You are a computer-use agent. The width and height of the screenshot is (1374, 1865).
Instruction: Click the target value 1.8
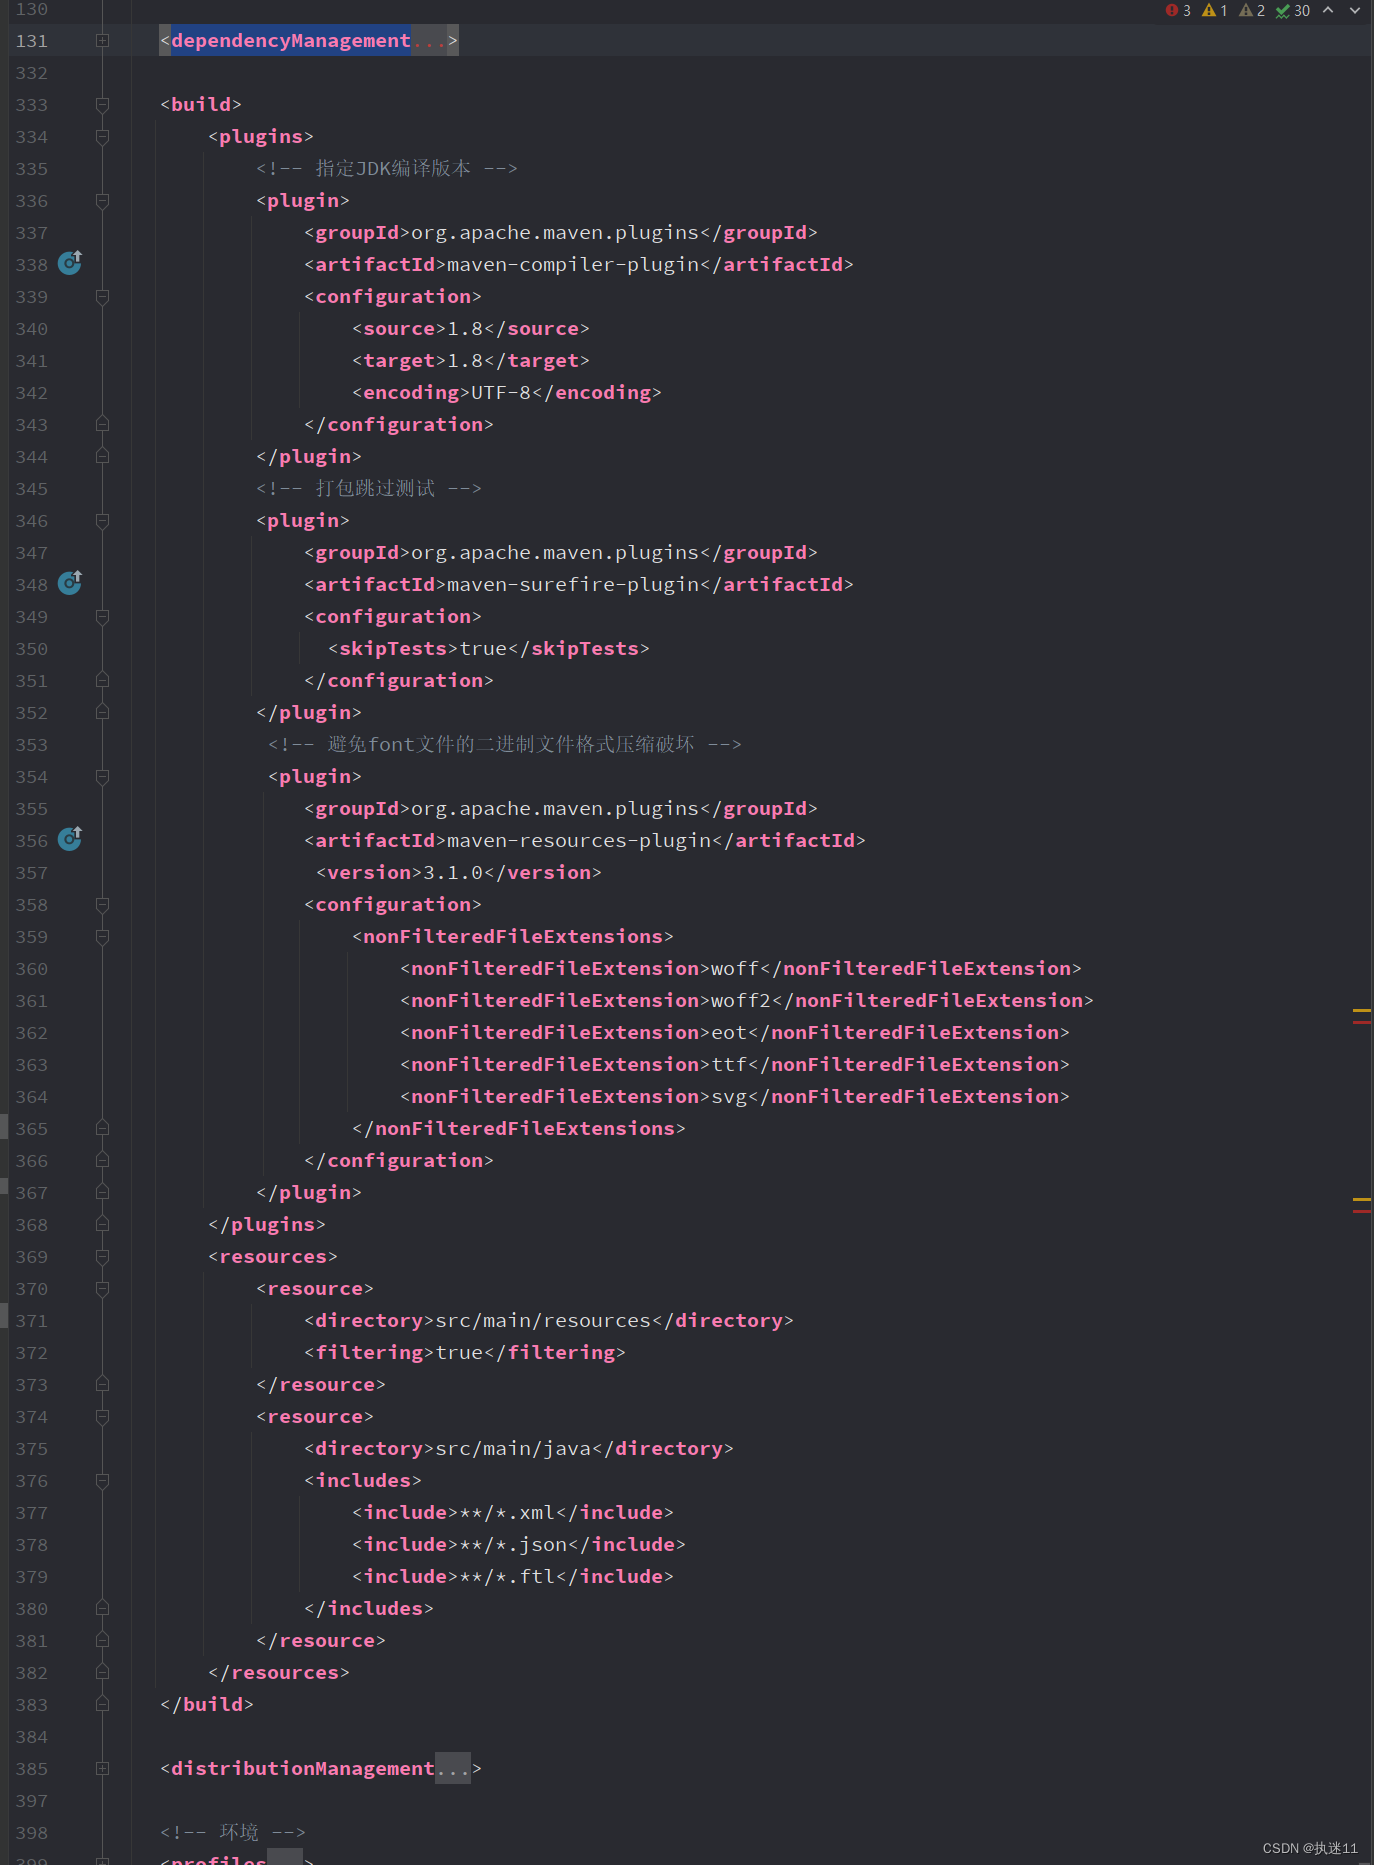point(465,361)
